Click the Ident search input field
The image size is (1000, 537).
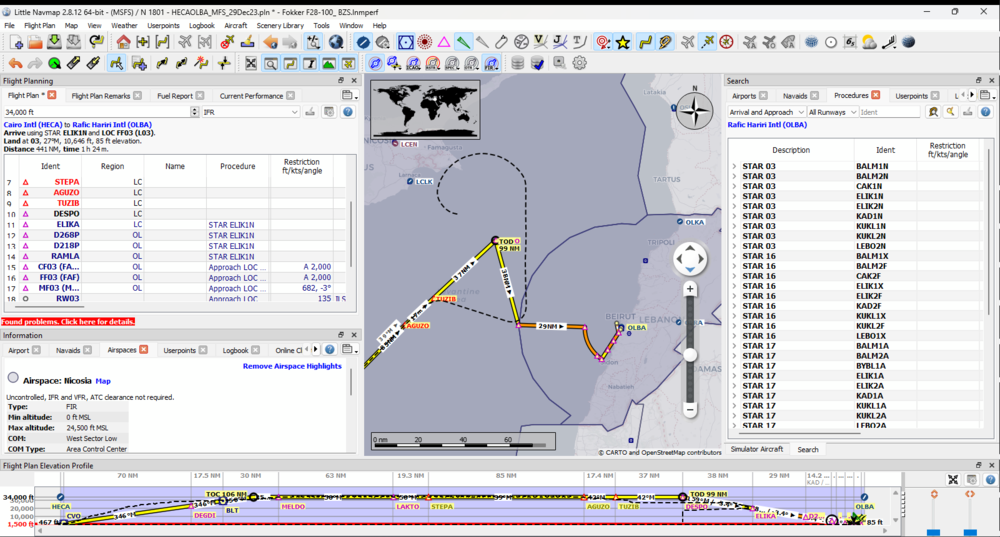889,112
